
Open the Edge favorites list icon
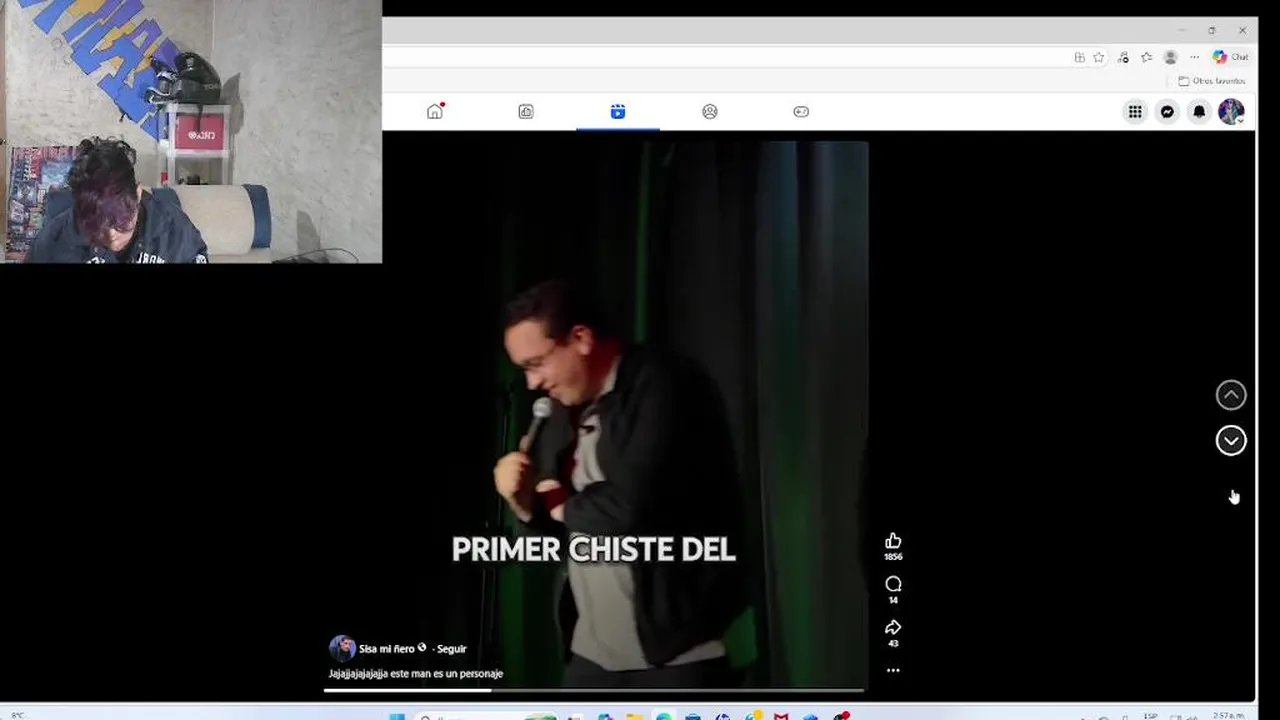pyautogui.click(x=1146, y=57)
